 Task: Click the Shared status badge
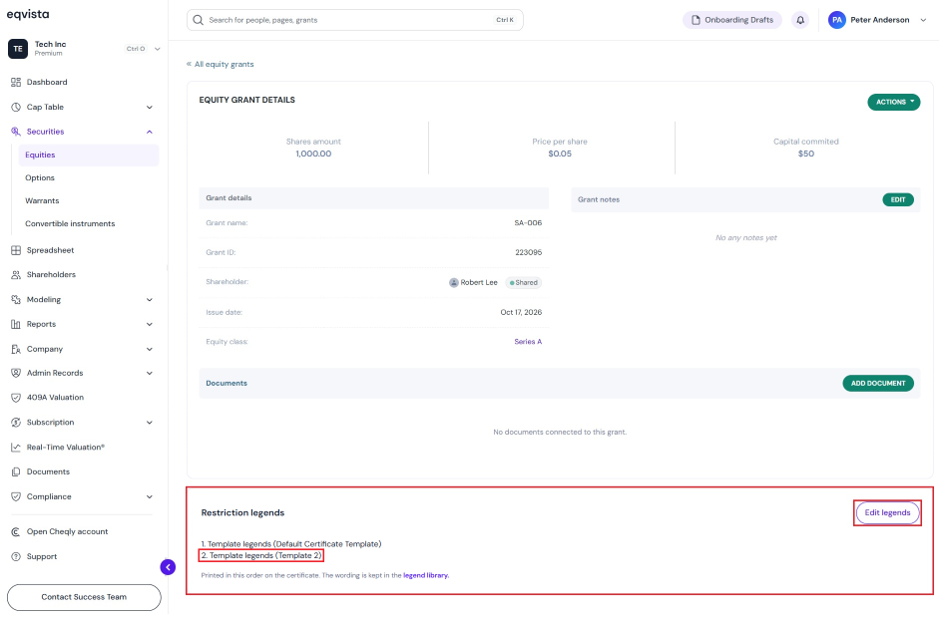tap(523, 284)
